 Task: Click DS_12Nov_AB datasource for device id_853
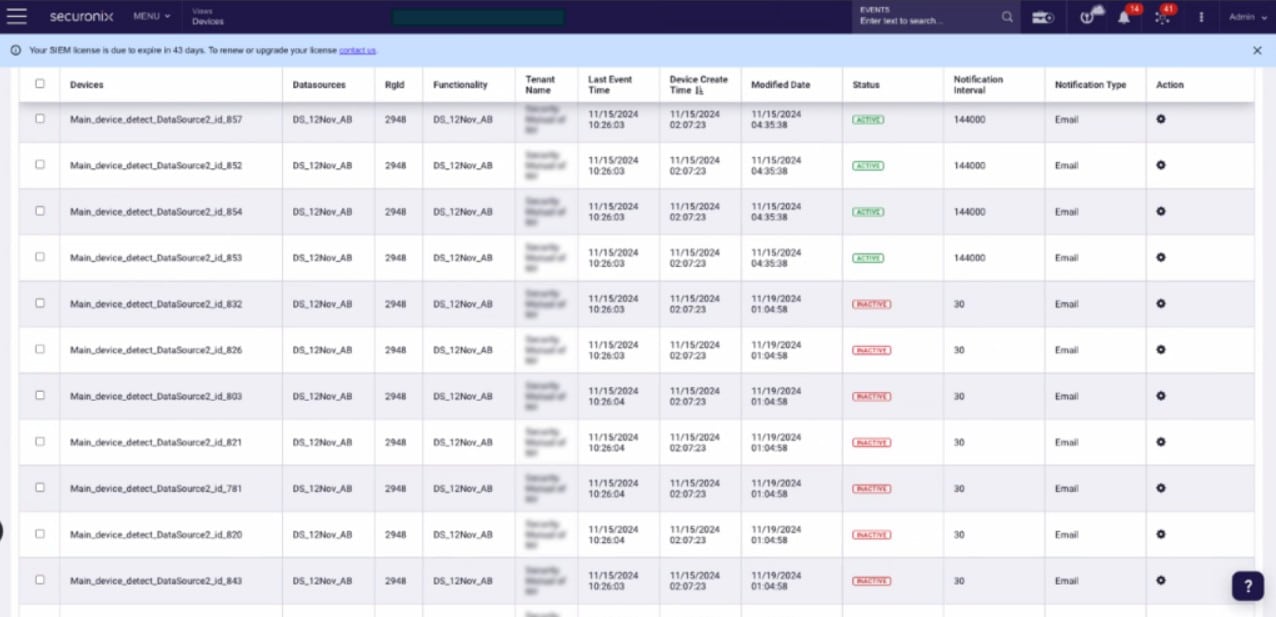tap(322, 258)
